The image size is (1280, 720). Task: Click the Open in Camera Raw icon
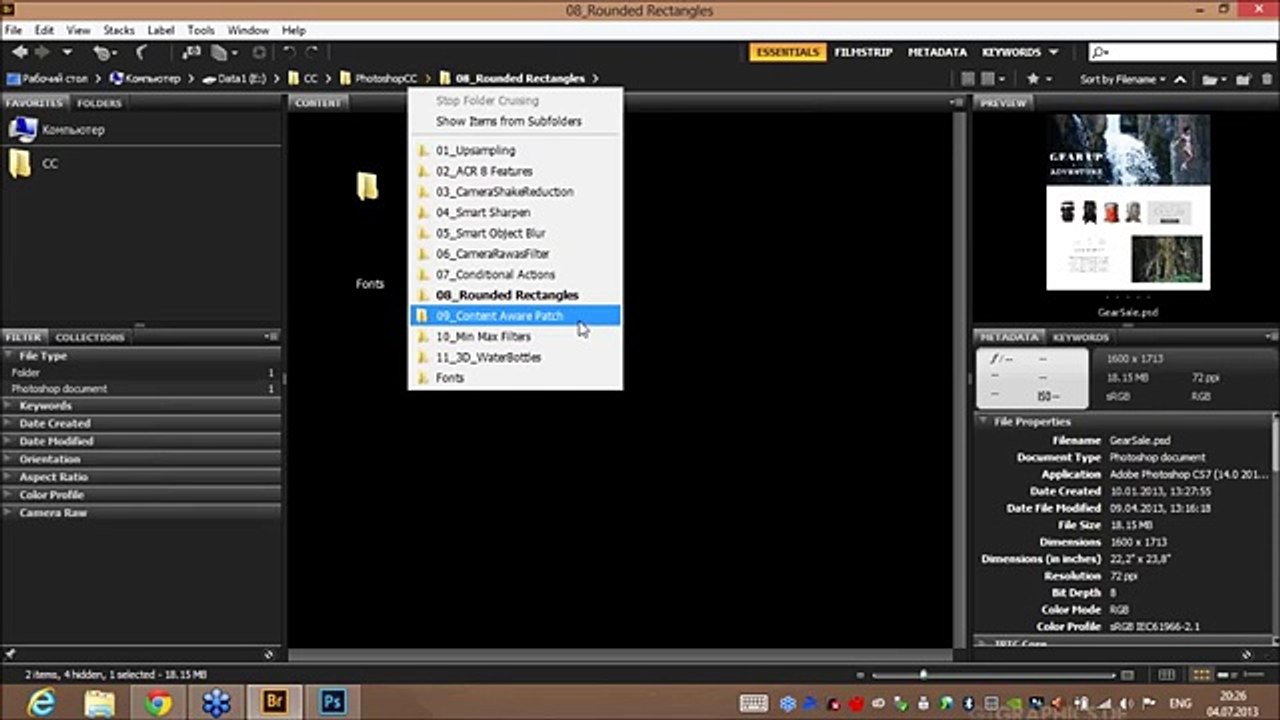260,52
